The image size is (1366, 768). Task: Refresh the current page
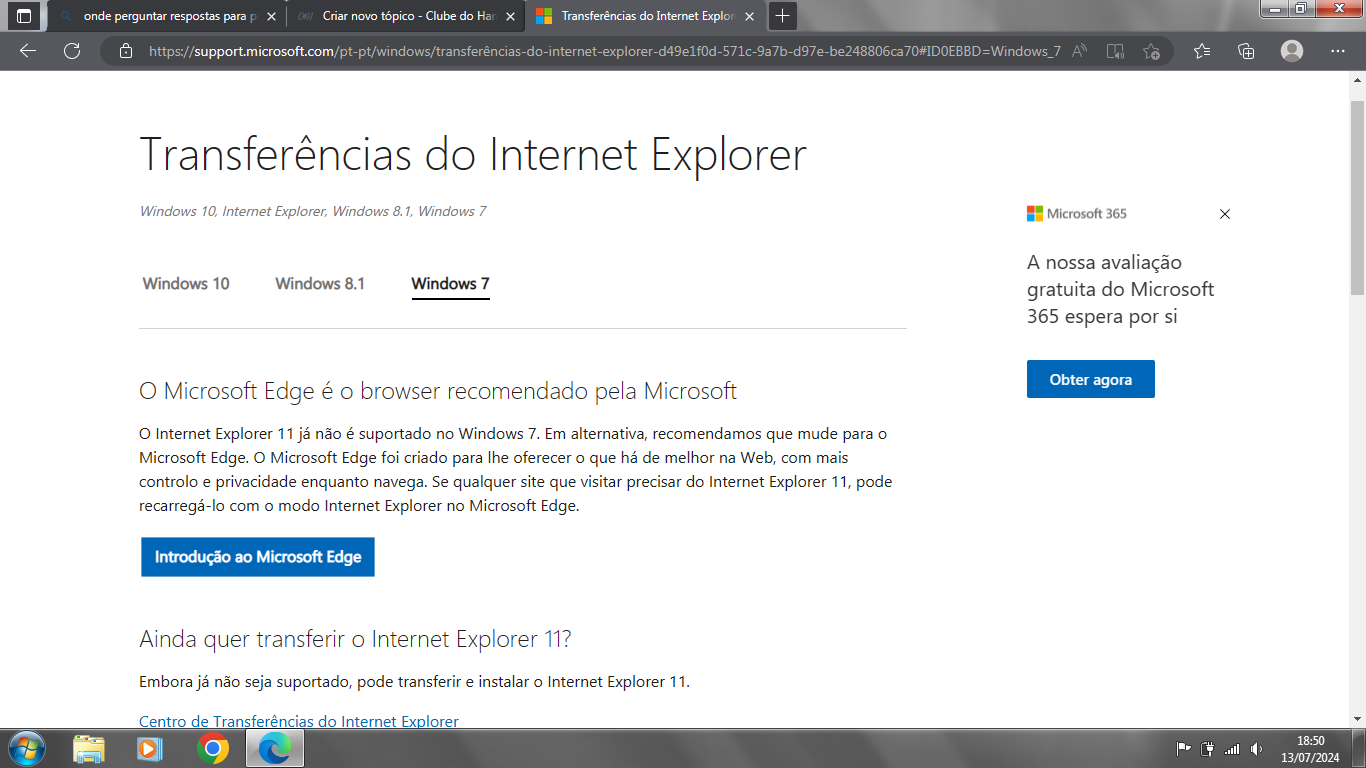(x=72, y=51)
